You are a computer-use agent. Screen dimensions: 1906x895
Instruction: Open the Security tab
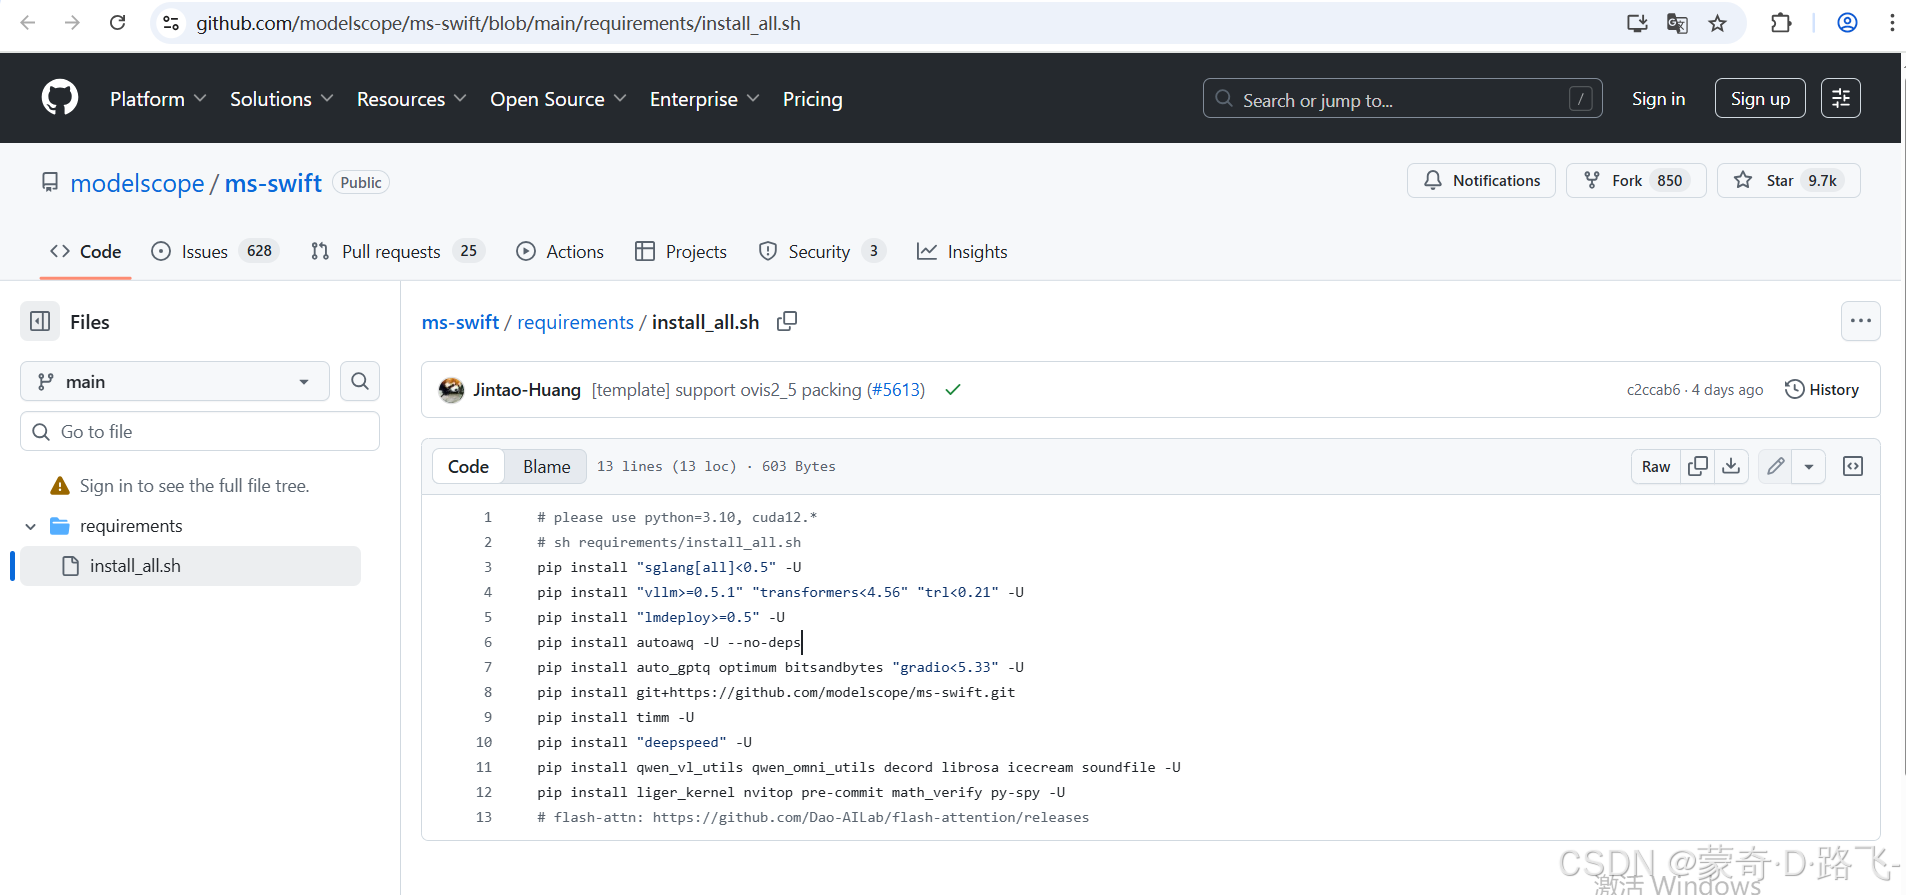(822, 251)
